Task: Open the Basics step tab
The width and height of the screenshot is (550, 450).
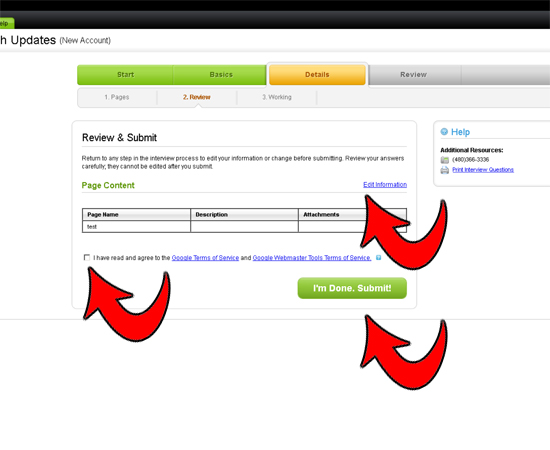Action: click(221, 75)
